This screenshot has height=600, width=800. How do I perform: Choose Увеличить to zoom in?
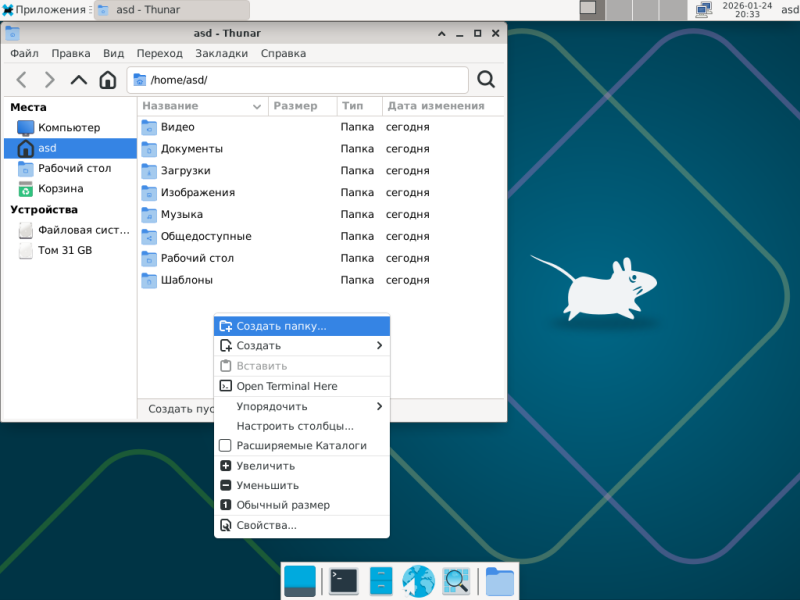click(302, 466)
